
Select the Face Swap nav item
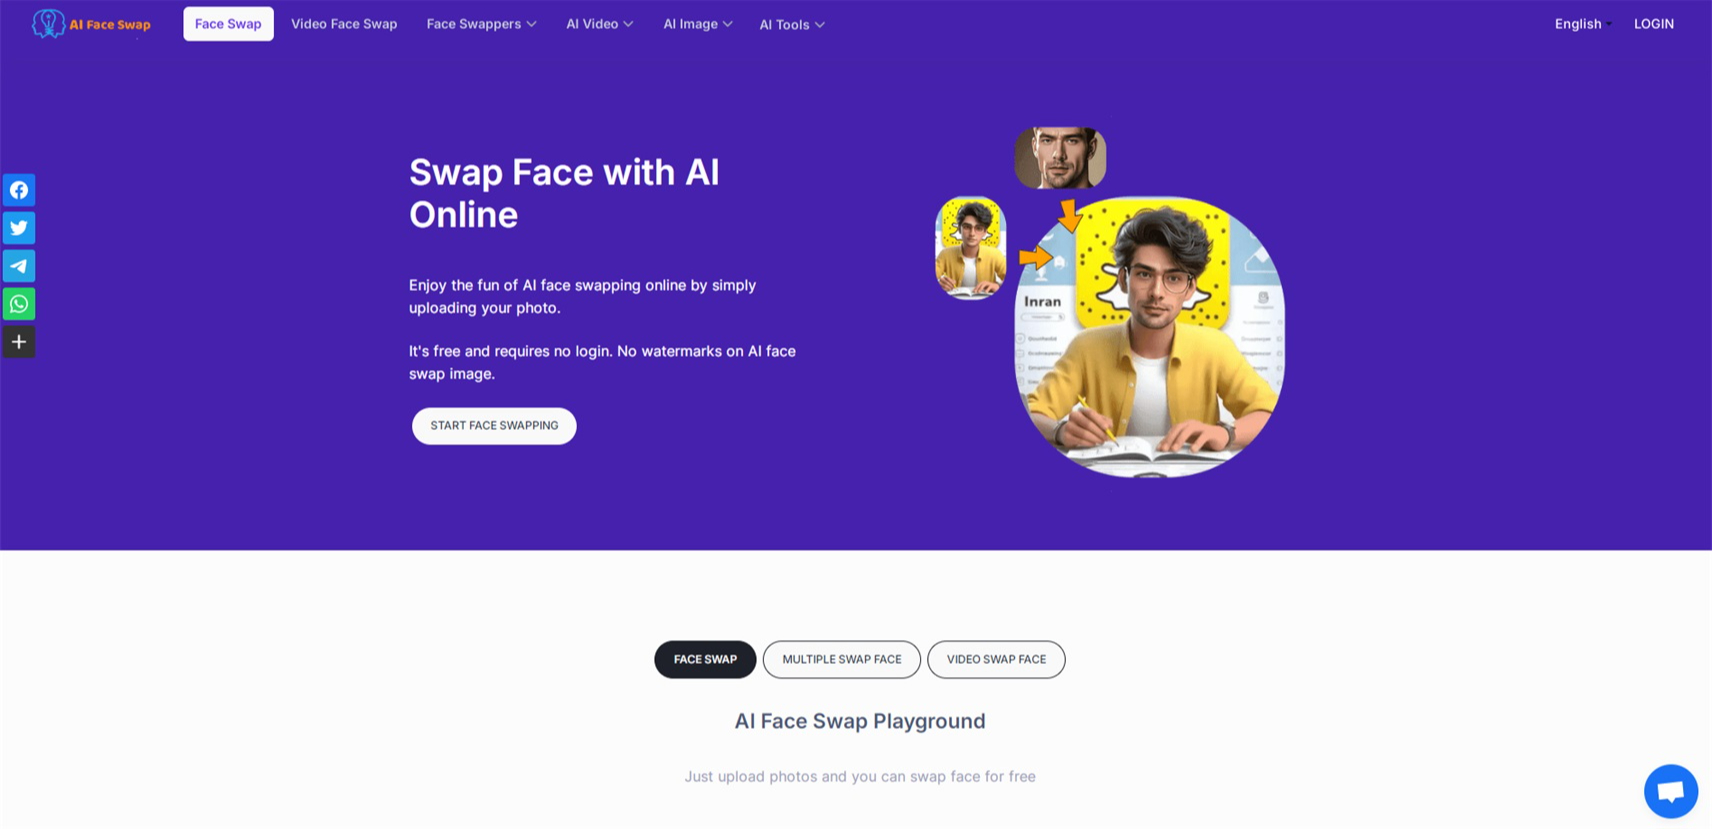pos(228,24)
